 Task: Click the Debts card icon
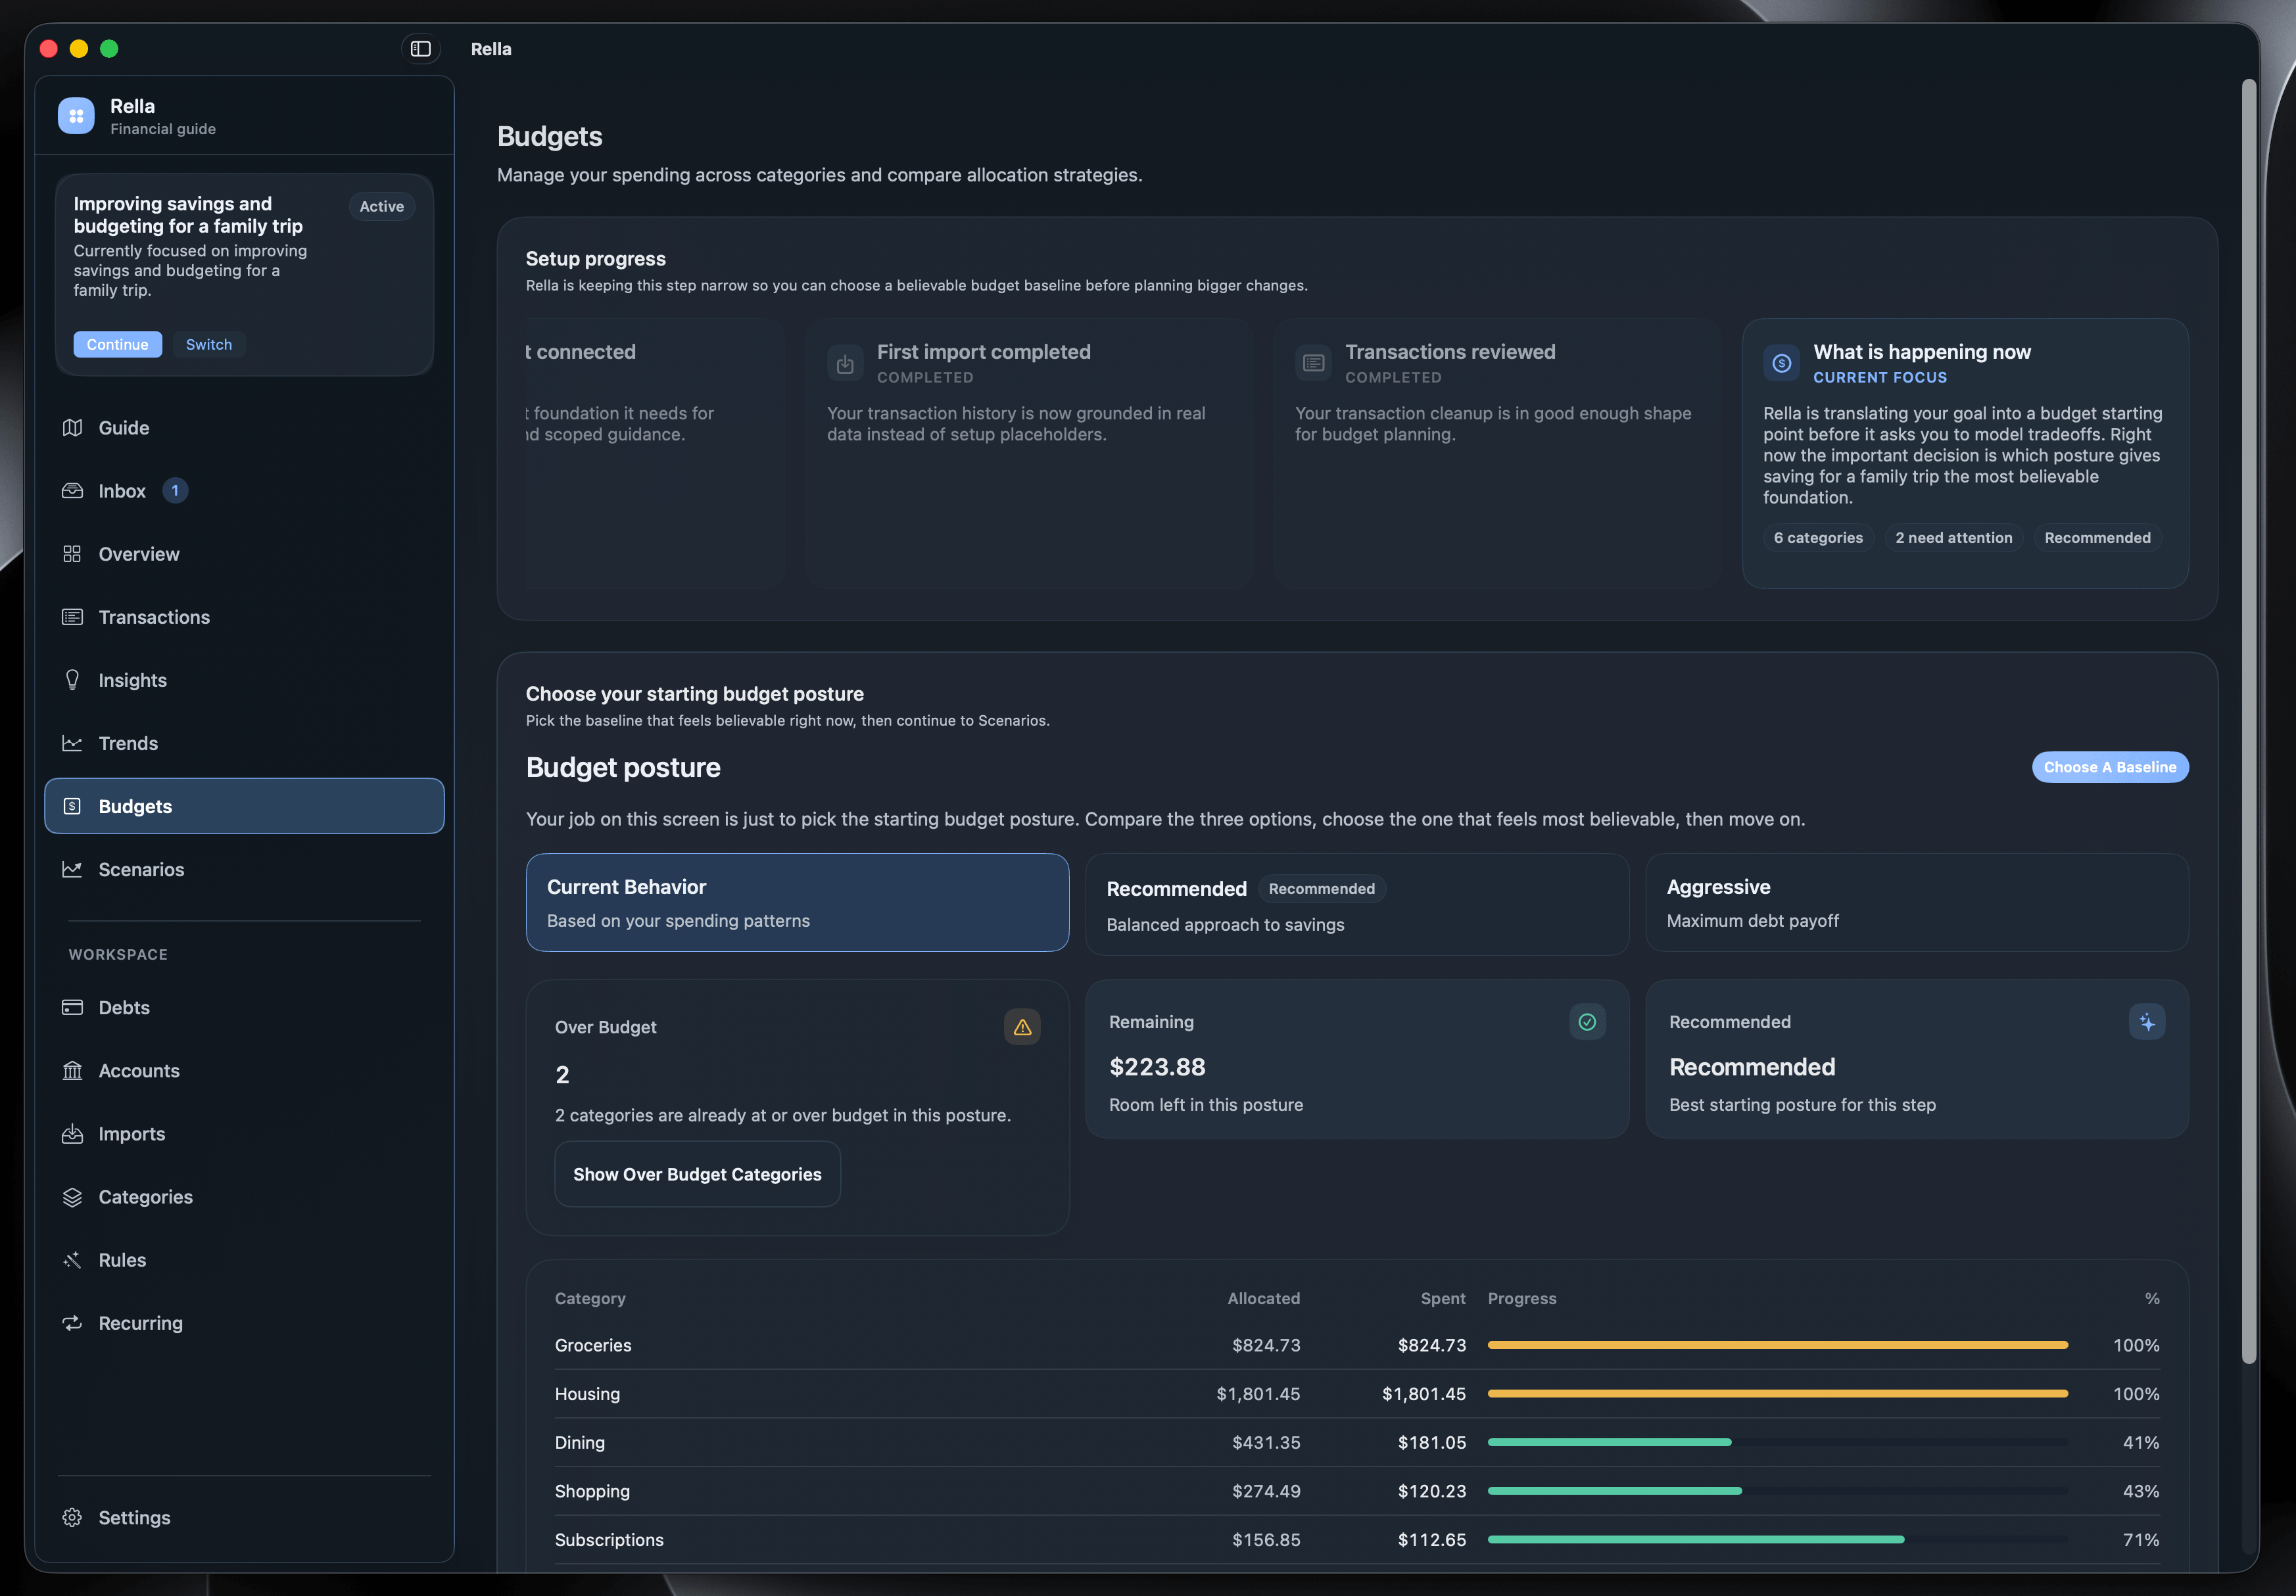point(72,1007)
